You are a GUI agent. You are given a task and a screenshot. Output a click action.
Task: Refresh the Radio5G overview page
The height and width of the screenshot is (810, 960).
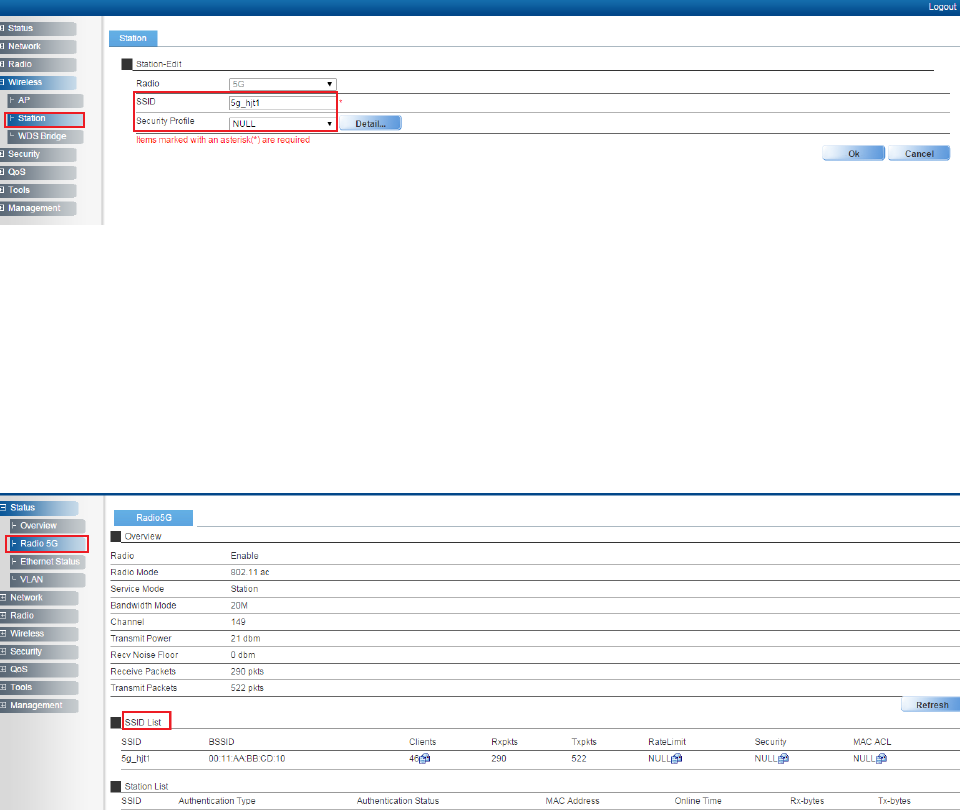coord(932,705)
